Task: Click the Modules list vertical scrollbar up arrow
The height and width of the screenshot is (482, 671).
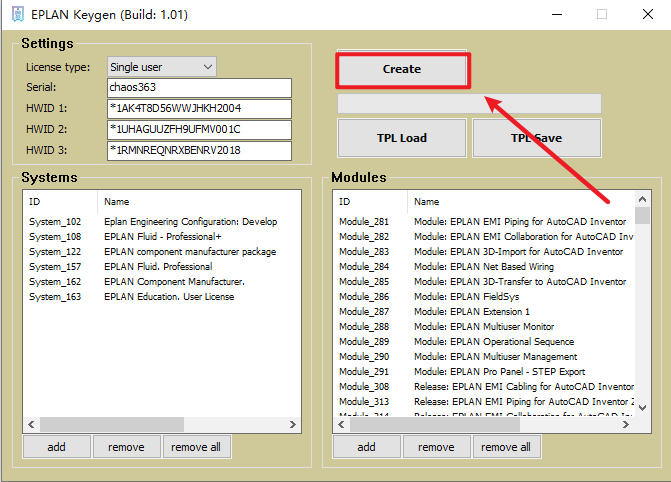Action: tap(642, 199)
